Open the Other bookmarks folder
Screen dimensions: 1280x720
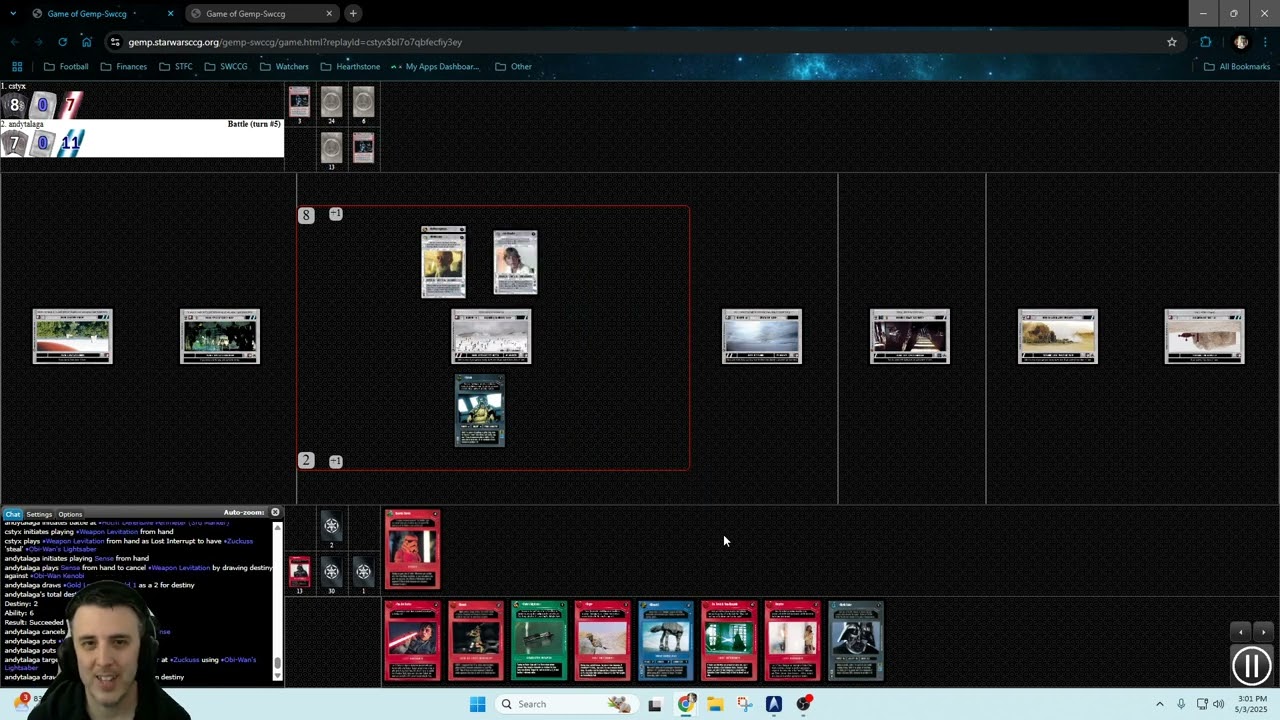[513, 67]
